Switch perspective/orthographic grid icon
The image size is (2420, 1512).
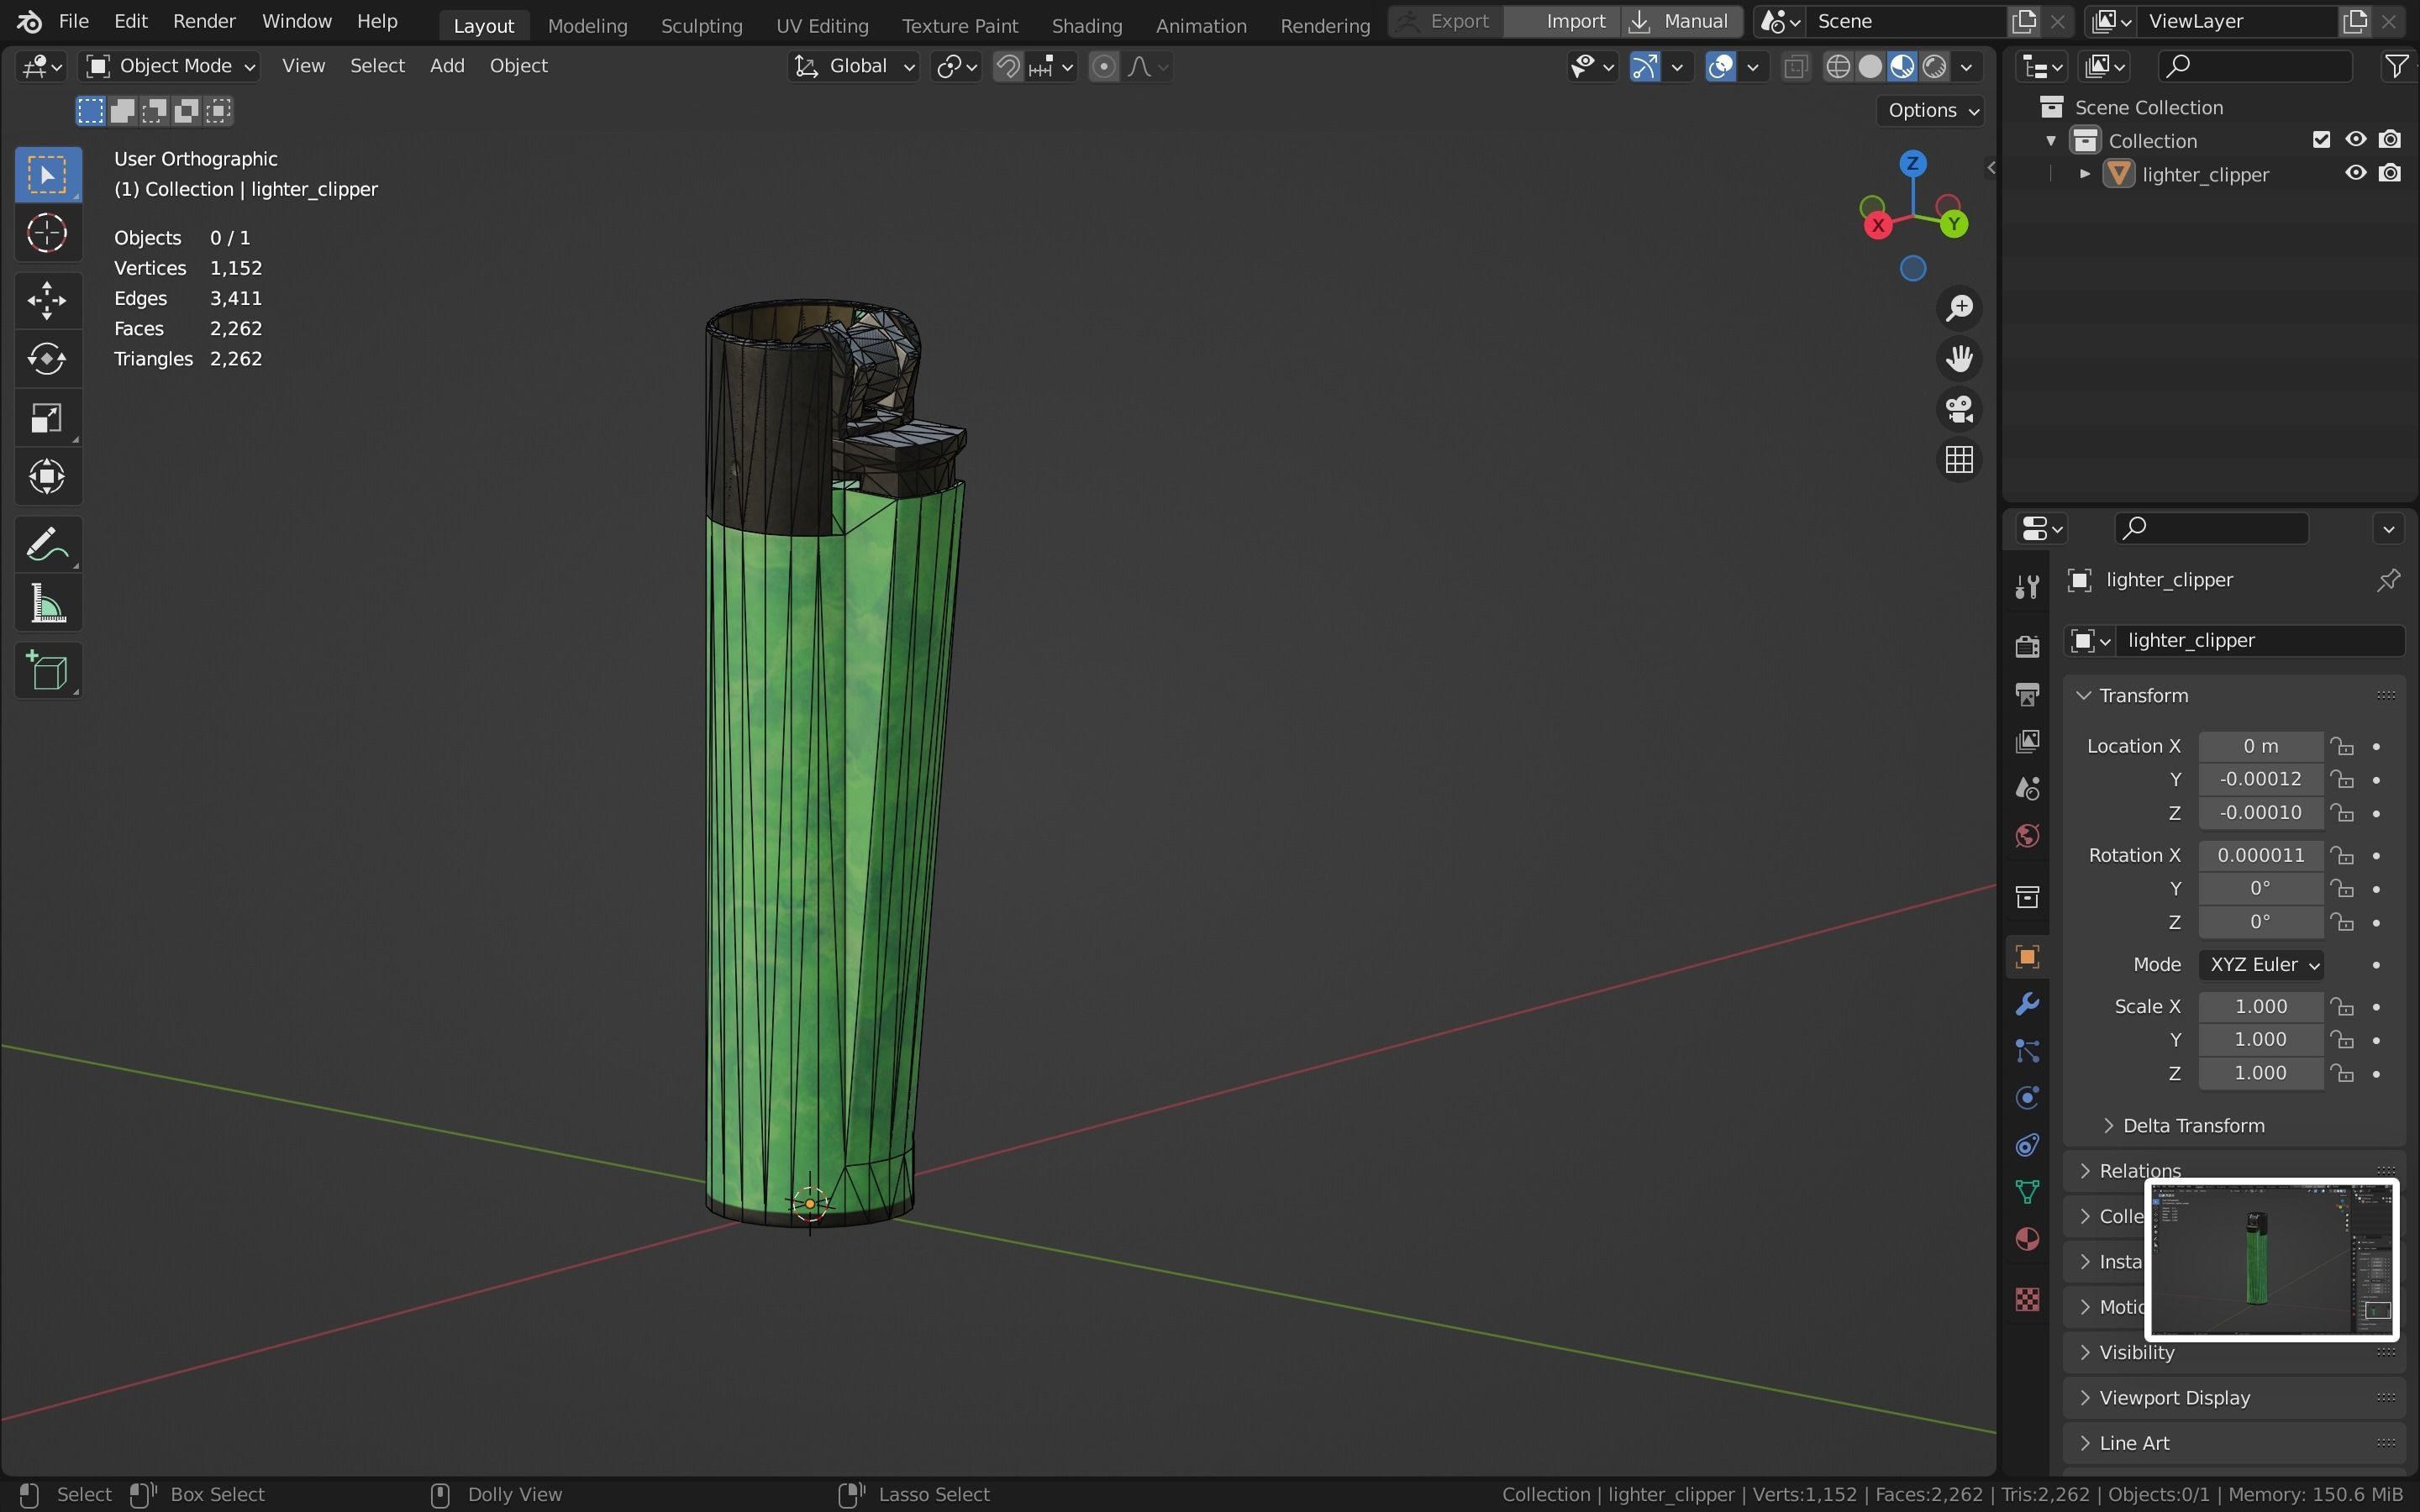click(1959, 460)
